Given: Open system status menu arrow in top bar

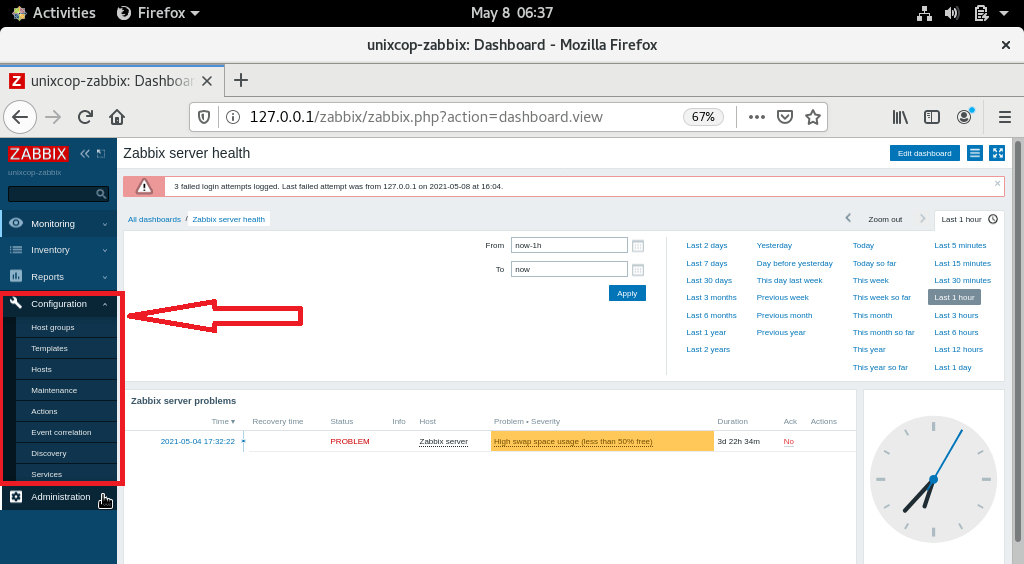Looking at the screenshot, I should [x=1004, y=13].
